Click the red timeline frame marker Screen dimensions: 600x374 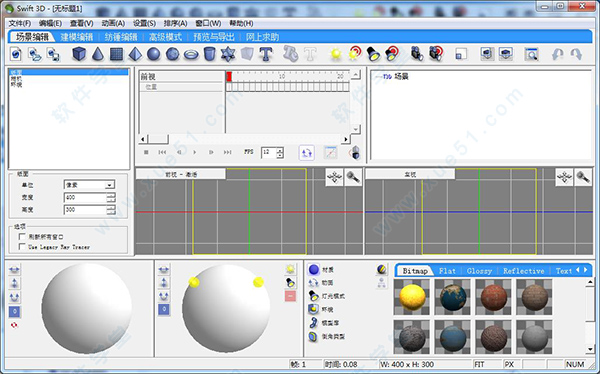[229, 76]
